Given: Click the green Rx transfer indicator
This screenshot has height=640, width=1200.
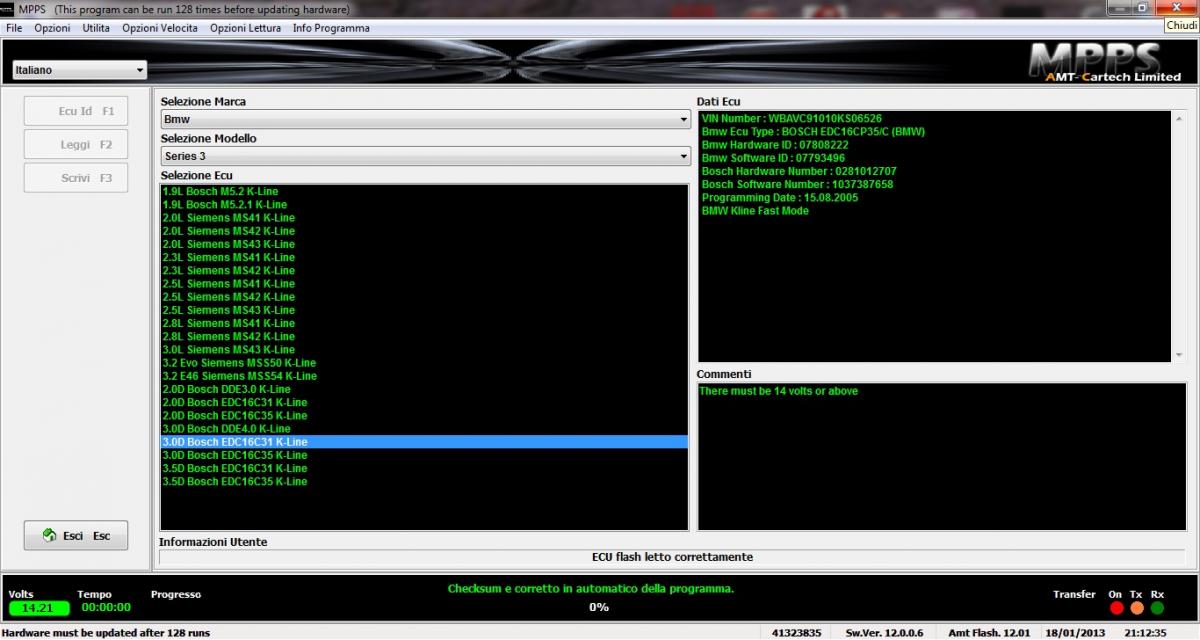Looking at the screenshot, I should pos(1157,607).
